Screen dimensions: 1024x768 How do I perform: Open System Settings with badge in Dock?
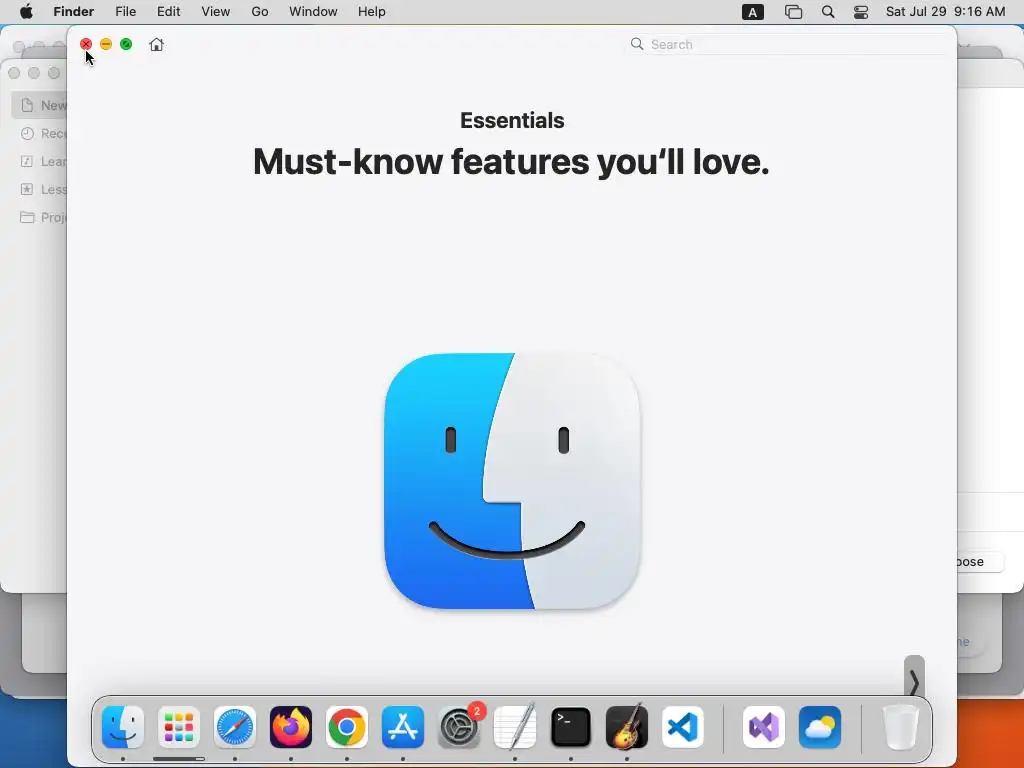pyautogui.click(x=459, y=727)
